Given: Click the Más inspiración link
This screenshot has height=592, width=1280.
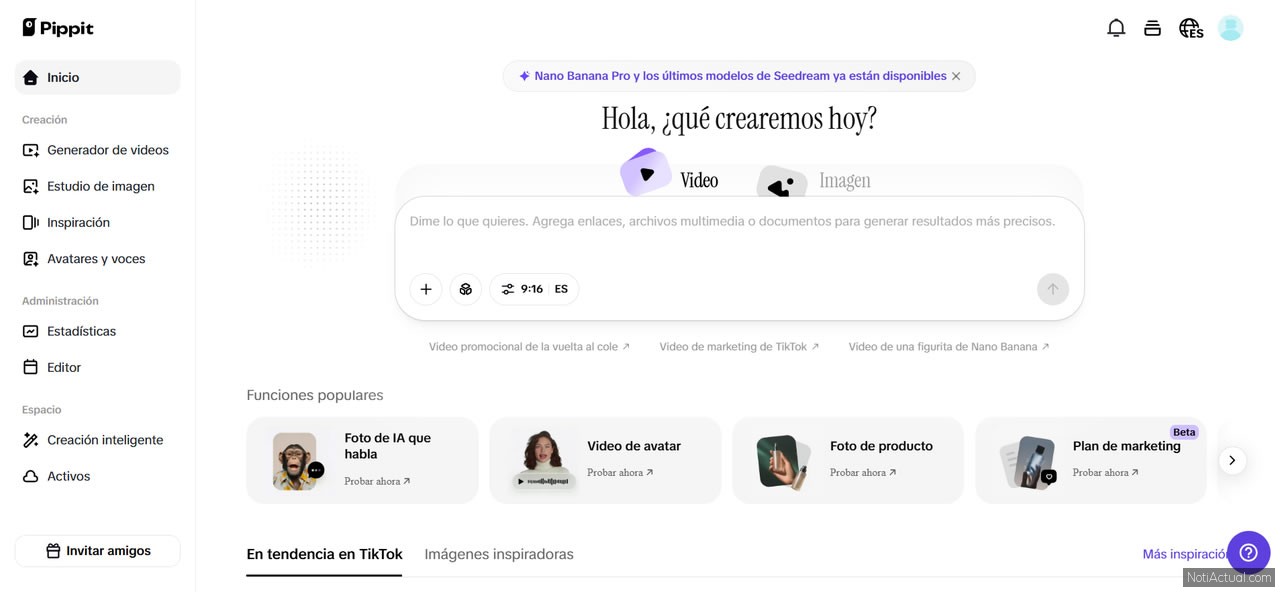Looking at the screenshot, I should coord(1185,554).
